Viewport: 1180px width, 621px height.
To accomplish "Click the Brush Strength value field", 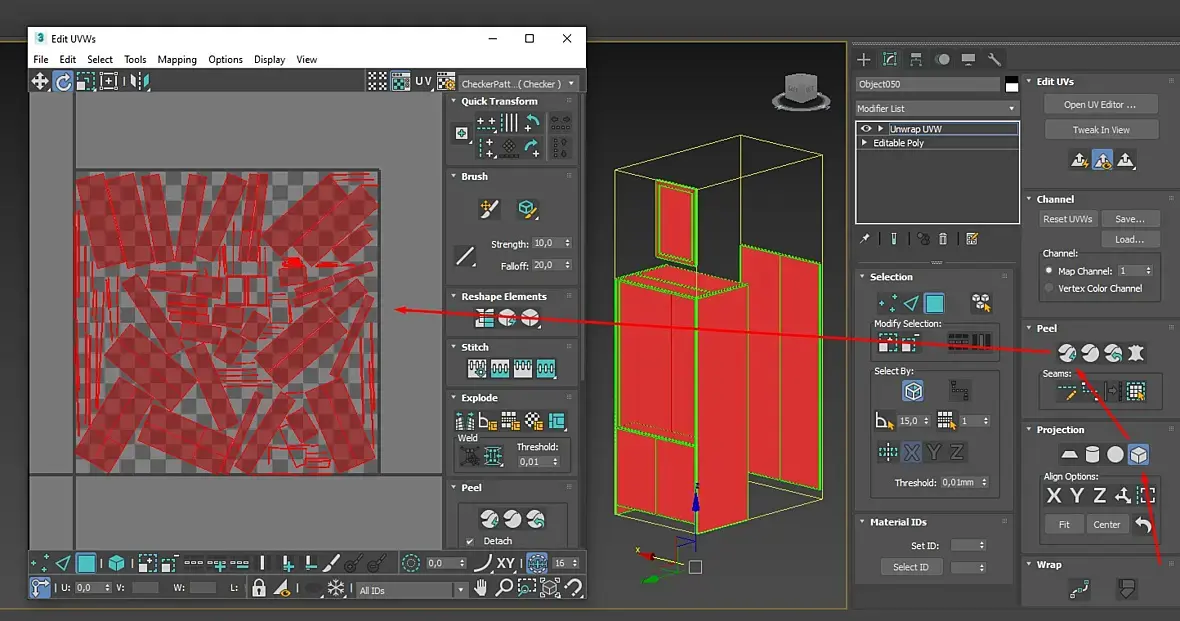I will (546, 243).
